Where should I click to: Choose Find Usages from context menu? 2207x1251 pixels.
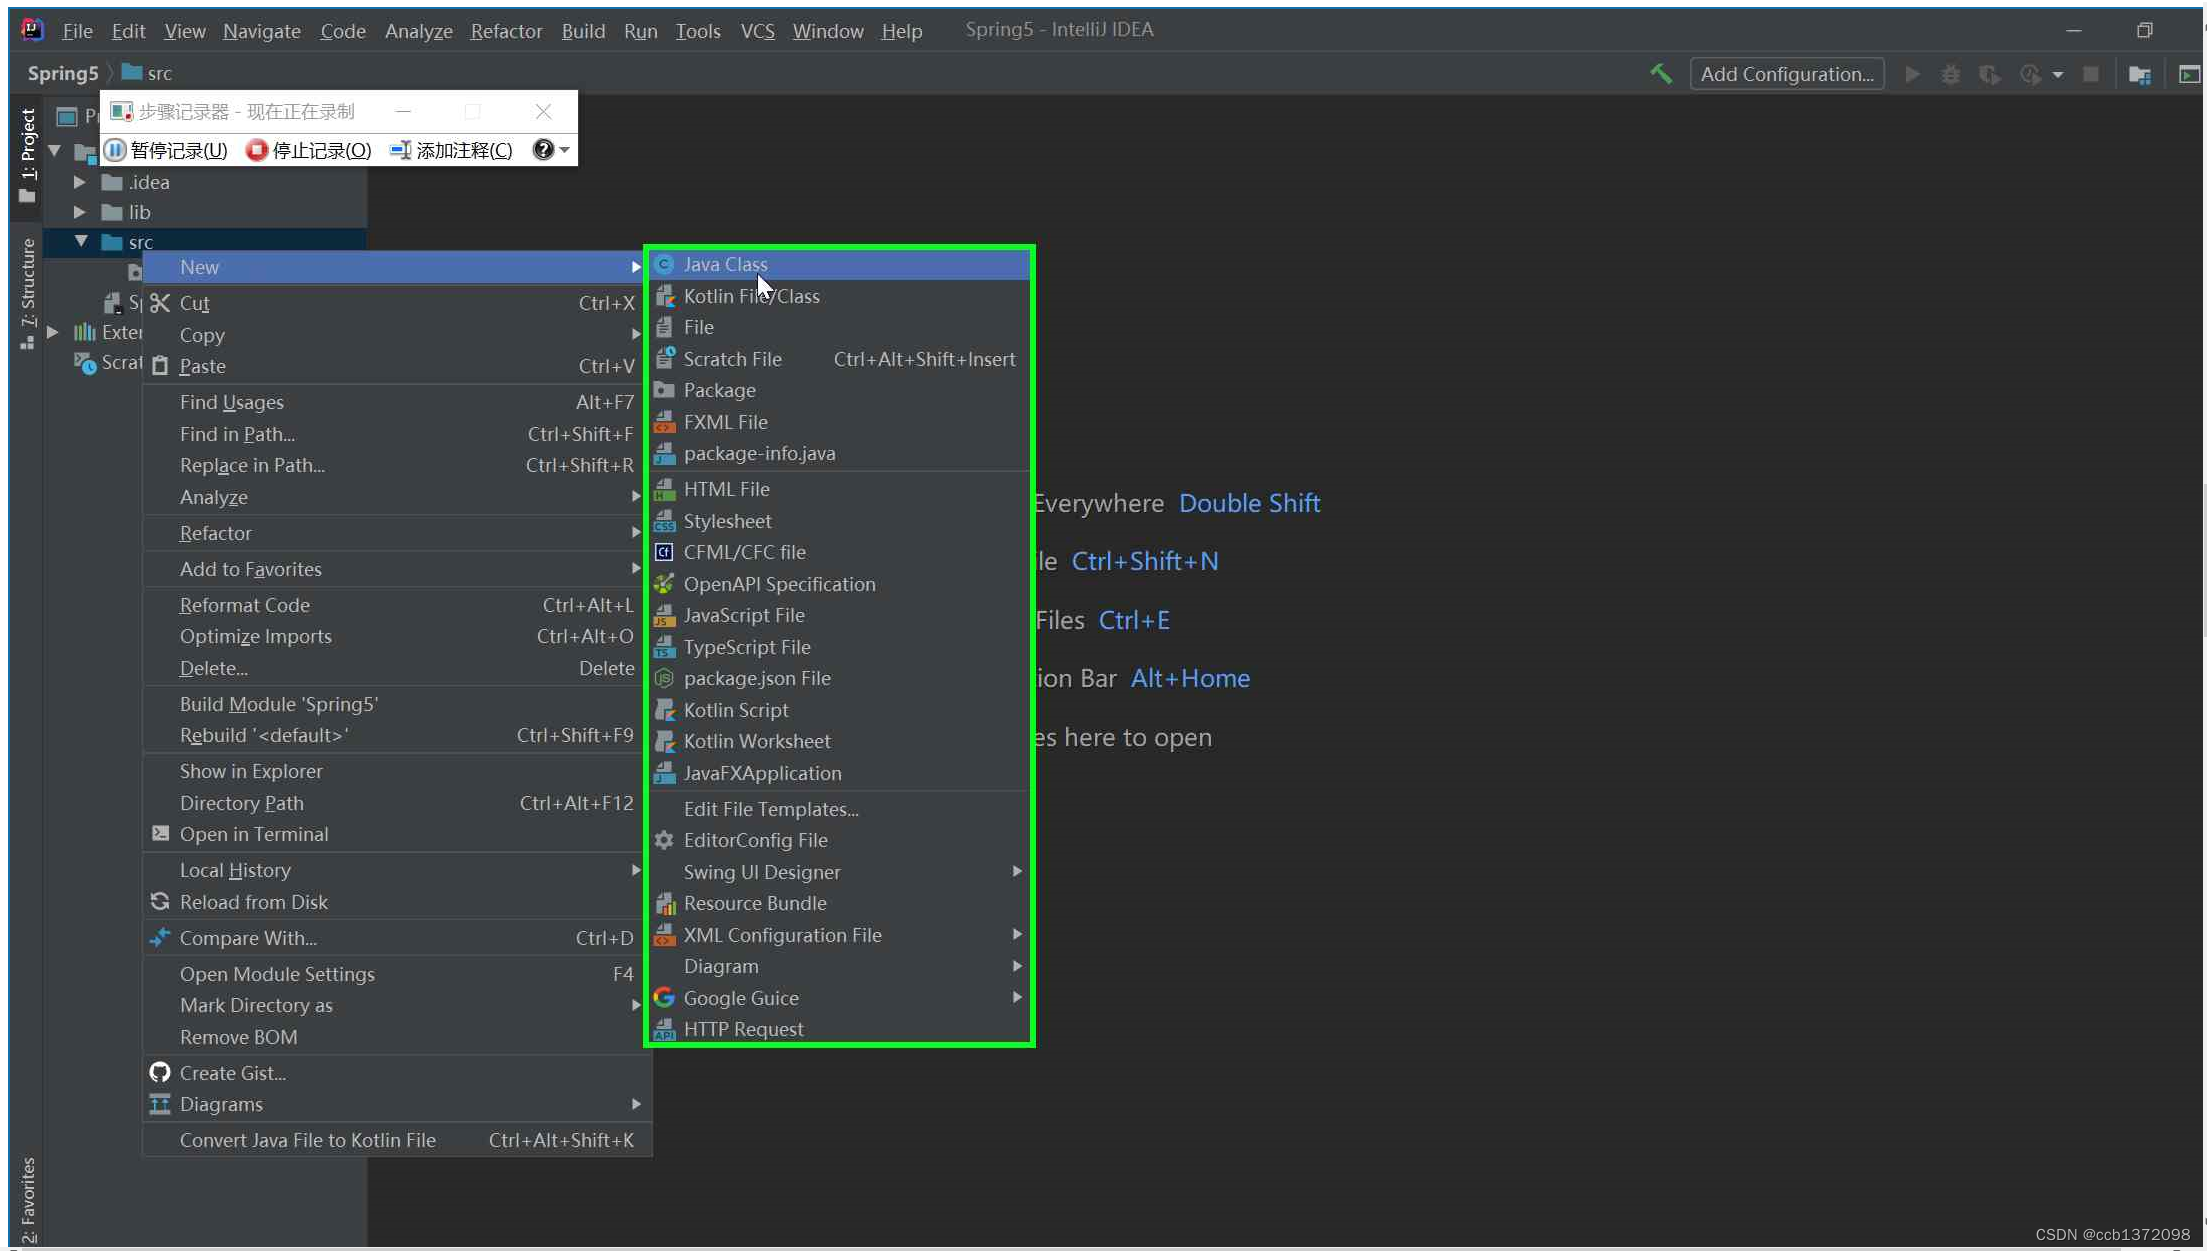pos(396,402)
